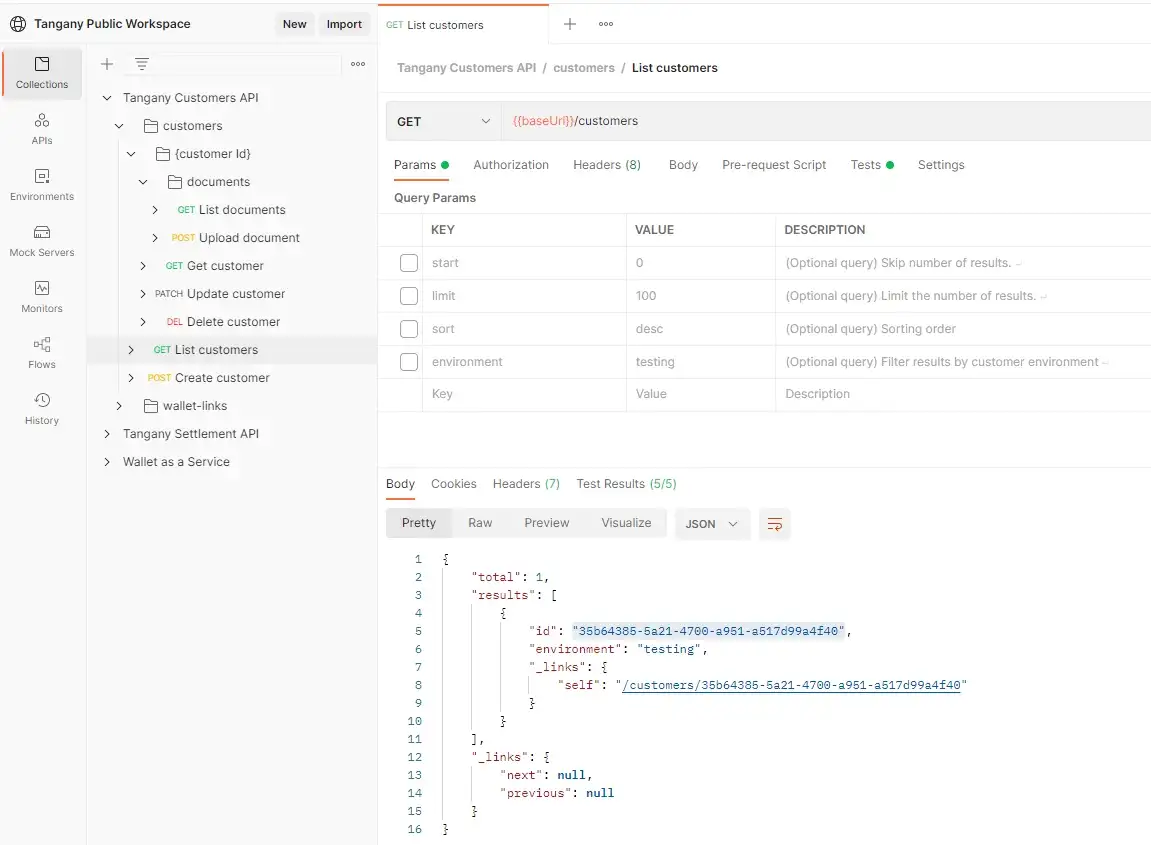
Task: Select the Params tab
Action: 421,165
